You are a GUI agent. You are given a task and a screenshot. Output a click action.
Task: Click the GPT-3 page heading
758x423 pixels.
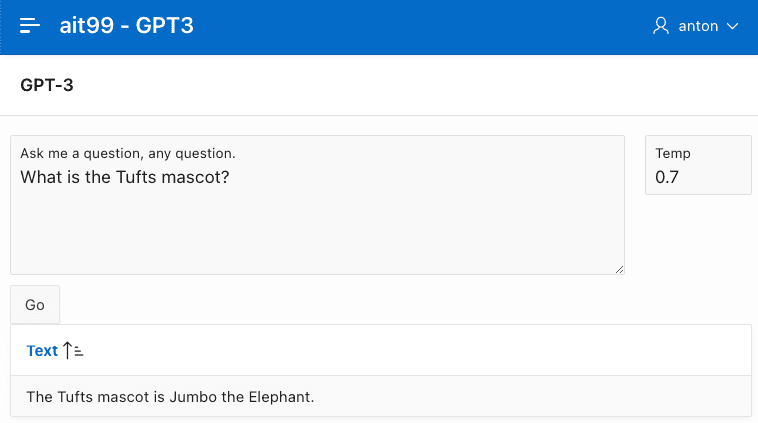coord(47,85)
